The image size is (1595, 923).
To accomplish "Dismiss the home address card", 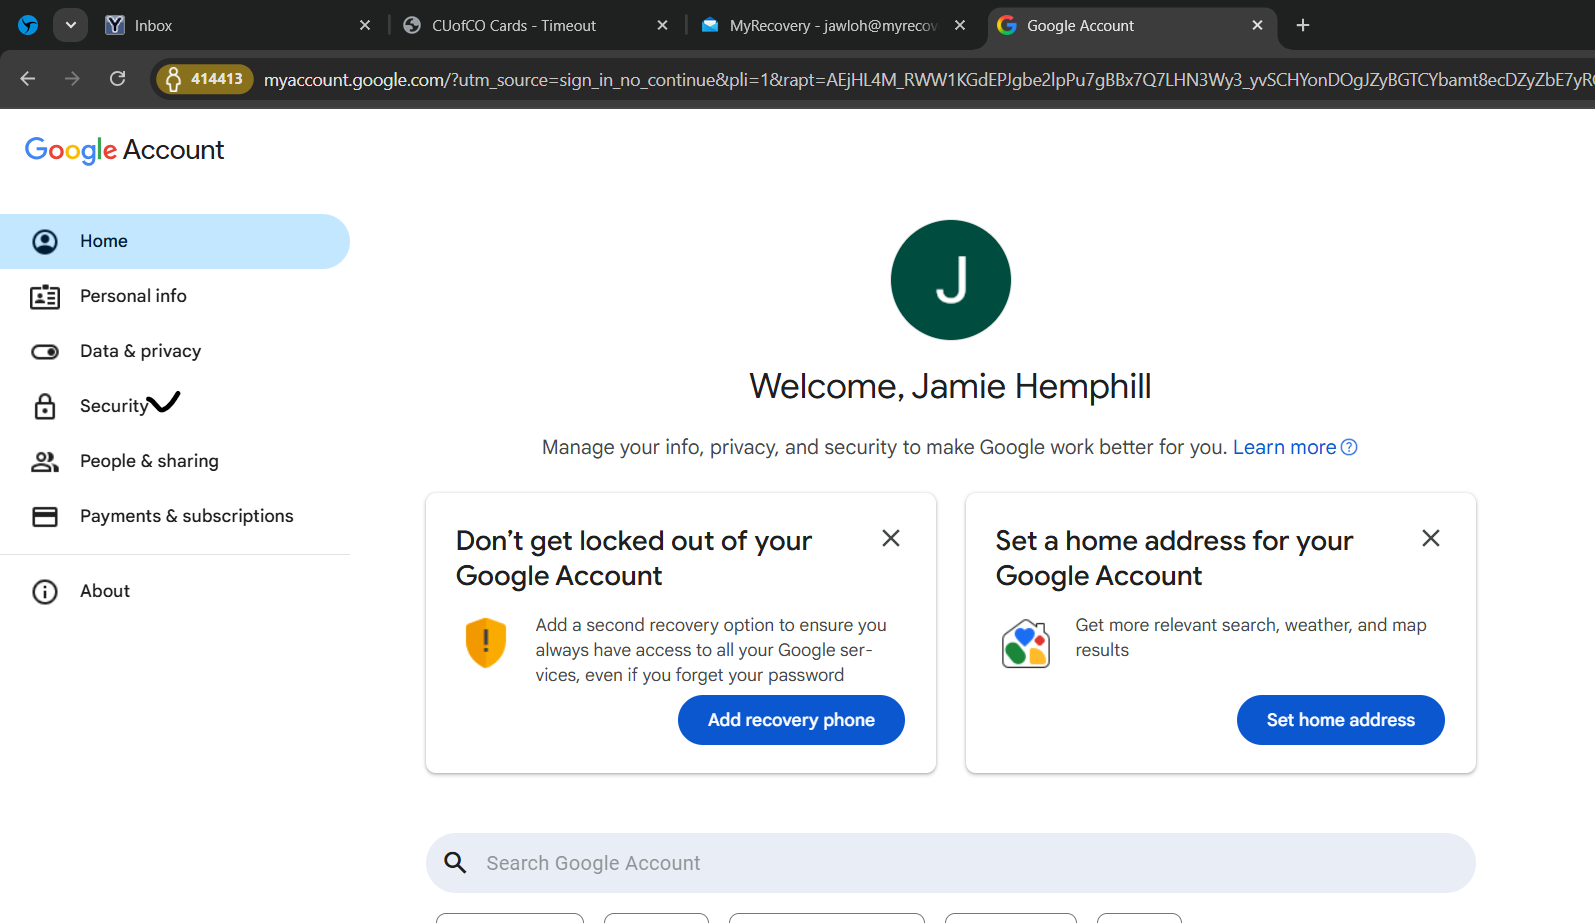I will coord(1431,539).
